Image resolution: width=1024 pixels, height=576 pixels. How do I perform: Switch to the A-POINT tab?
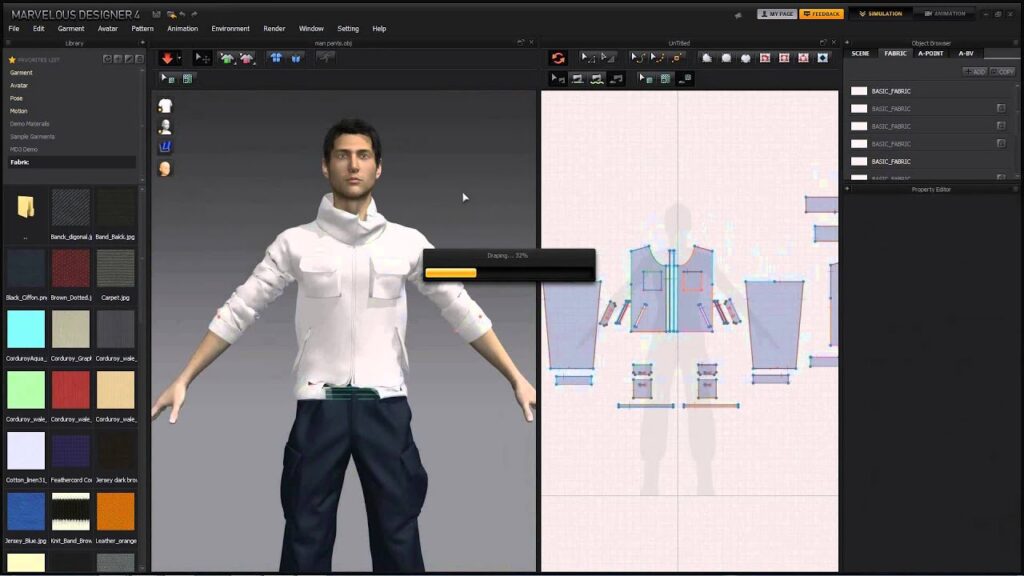931,53
